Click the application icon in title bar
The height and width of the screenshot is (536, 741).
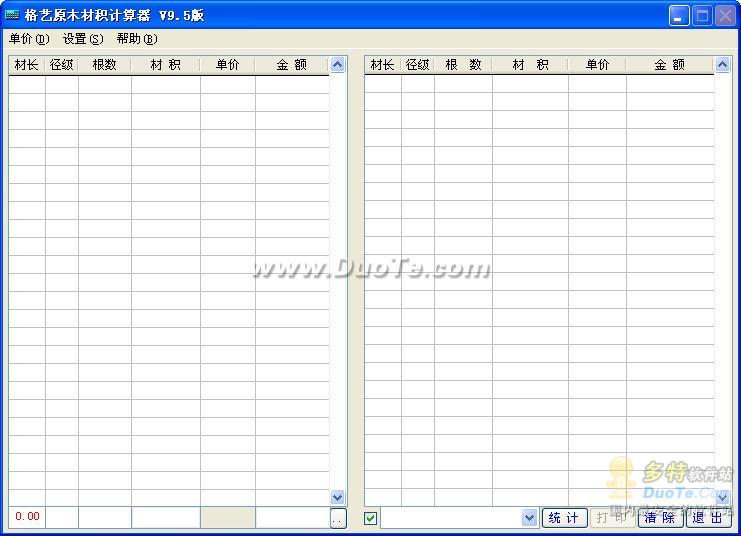pyautogui.click(x=12, y=15)
